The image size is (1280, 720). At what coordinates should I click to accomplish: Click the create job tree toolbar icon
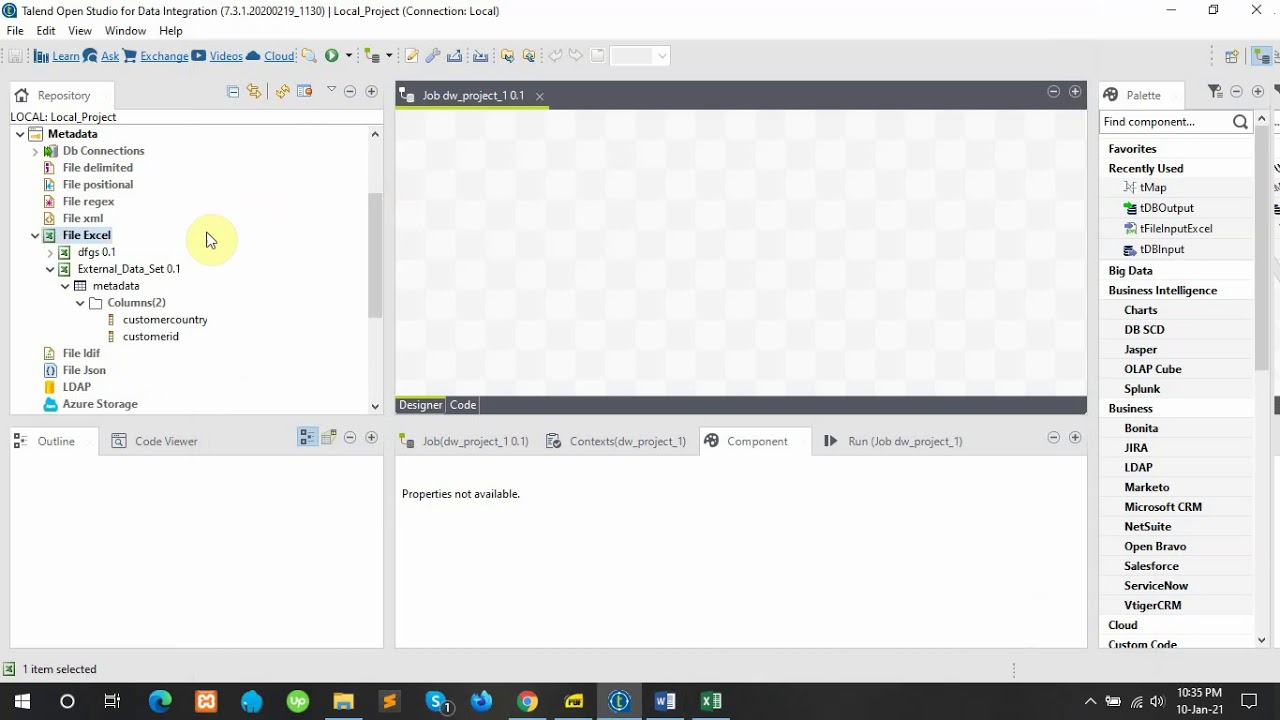point(373,56)
